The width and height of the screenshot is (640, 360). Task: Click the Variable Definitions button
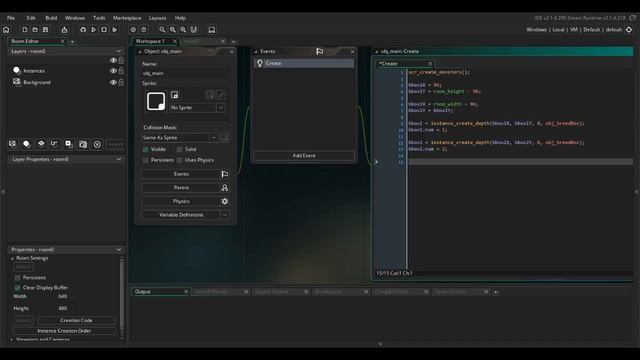click(181, 215)
